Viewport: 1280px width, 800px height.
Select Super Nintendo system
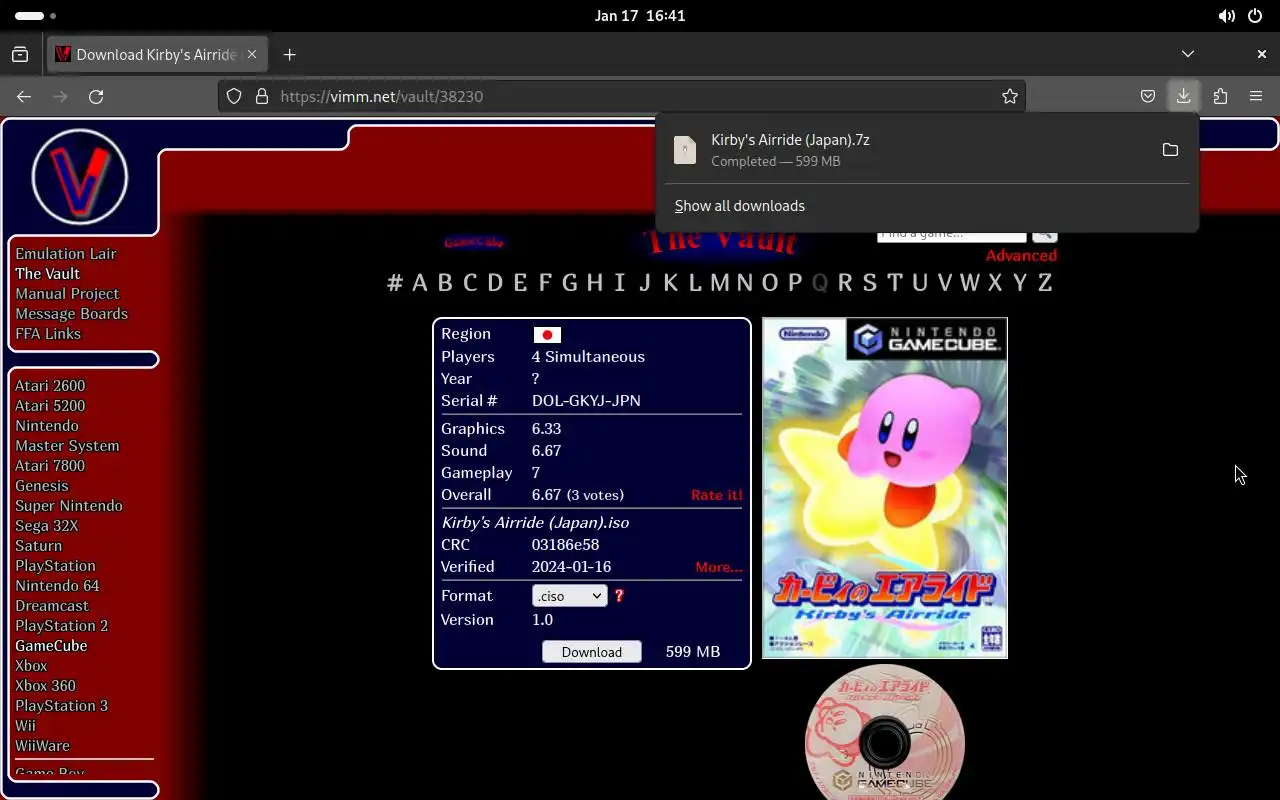[69, 506]
